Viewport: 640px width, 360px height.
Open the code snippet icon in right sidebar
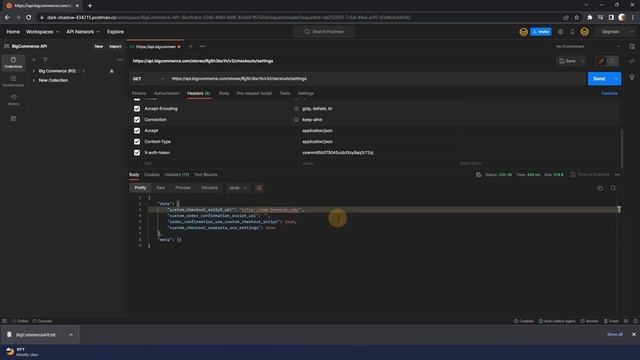click(632, 61)
